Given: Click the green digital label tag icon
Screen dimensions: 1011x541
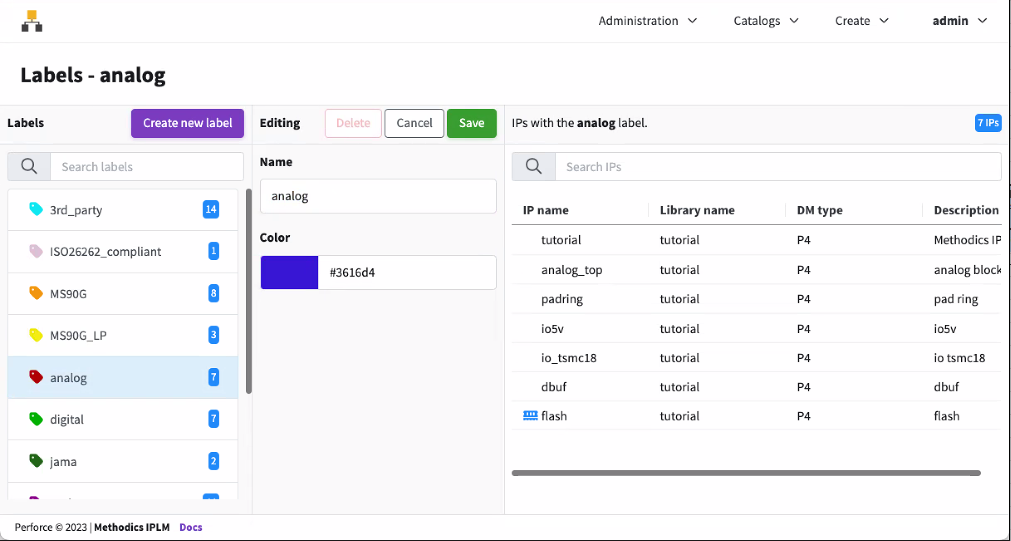Looking at the screenshot, I should point(36,420).
